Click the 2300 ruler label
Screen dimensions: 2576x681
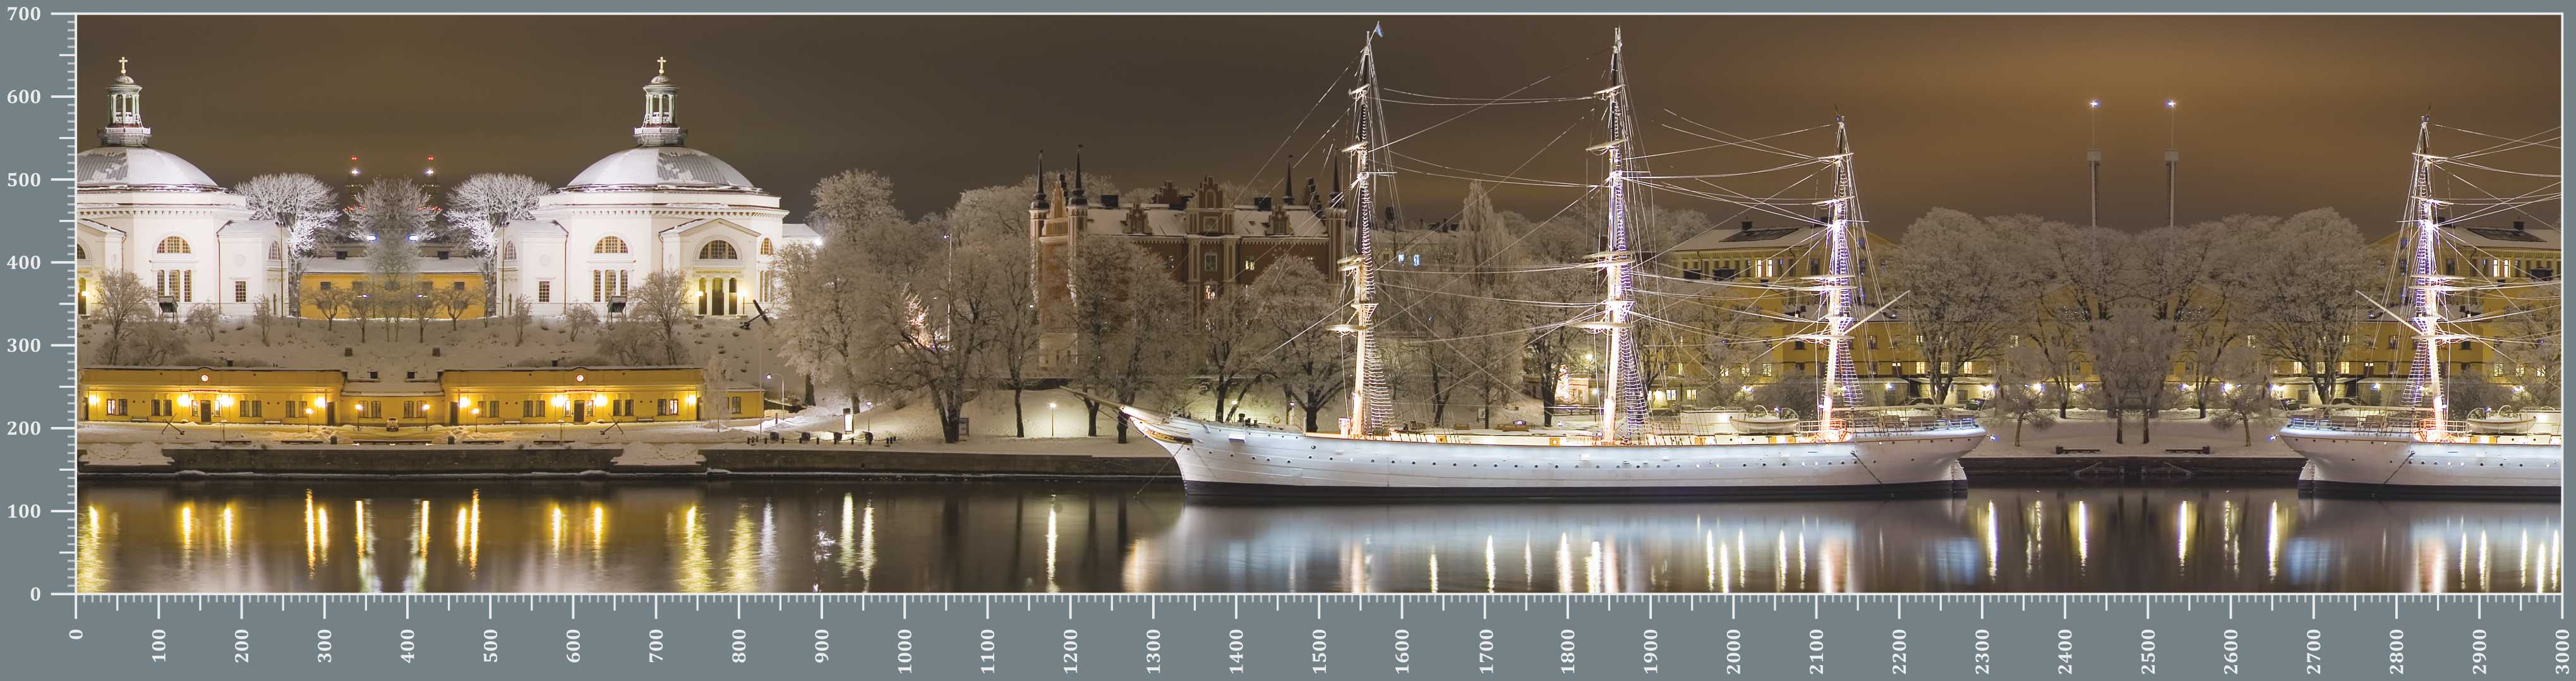pos(1982,652)
